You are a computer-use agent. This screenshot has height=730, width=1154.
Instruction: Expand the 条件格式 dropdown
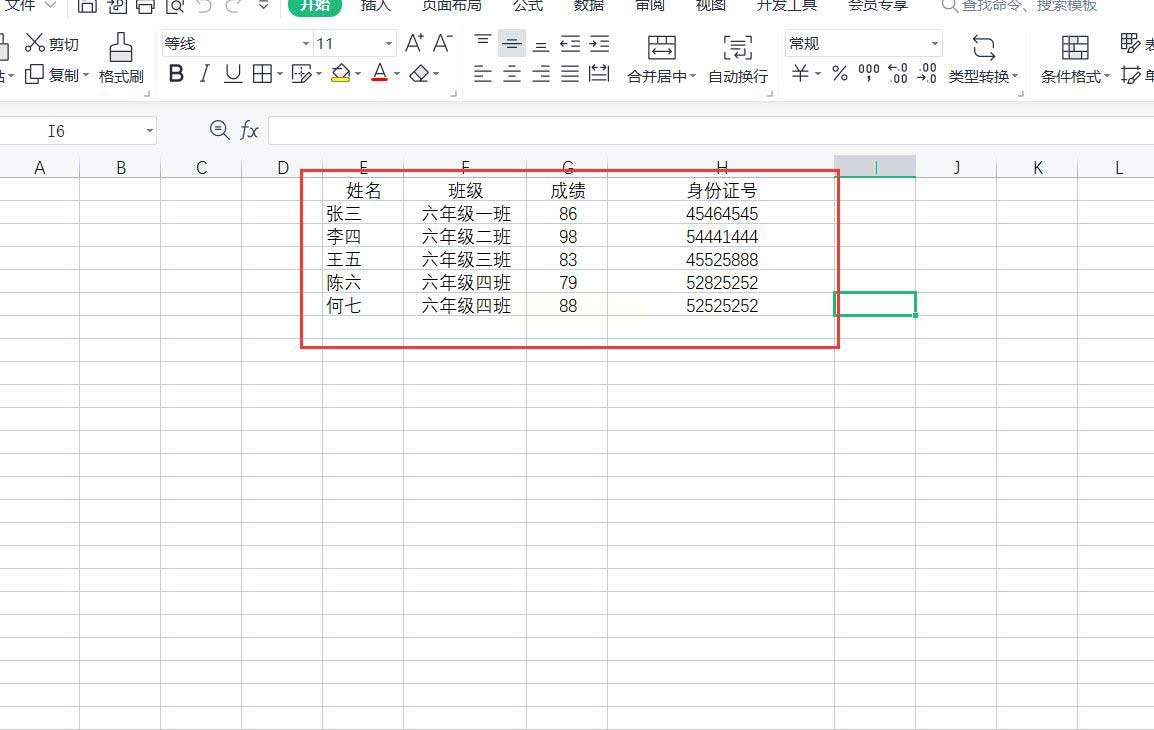click(1106, 76)
